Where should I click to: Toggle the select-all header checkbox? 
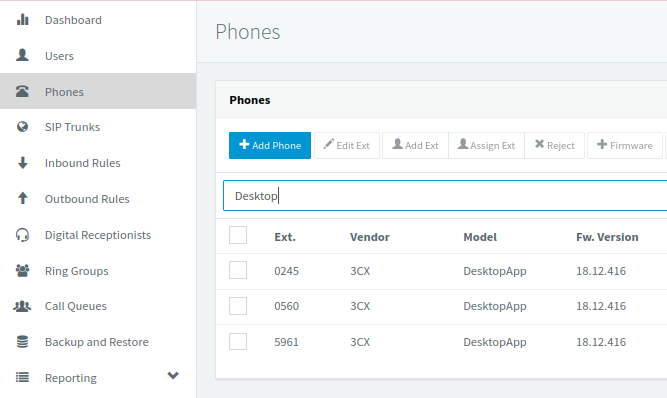238,235
